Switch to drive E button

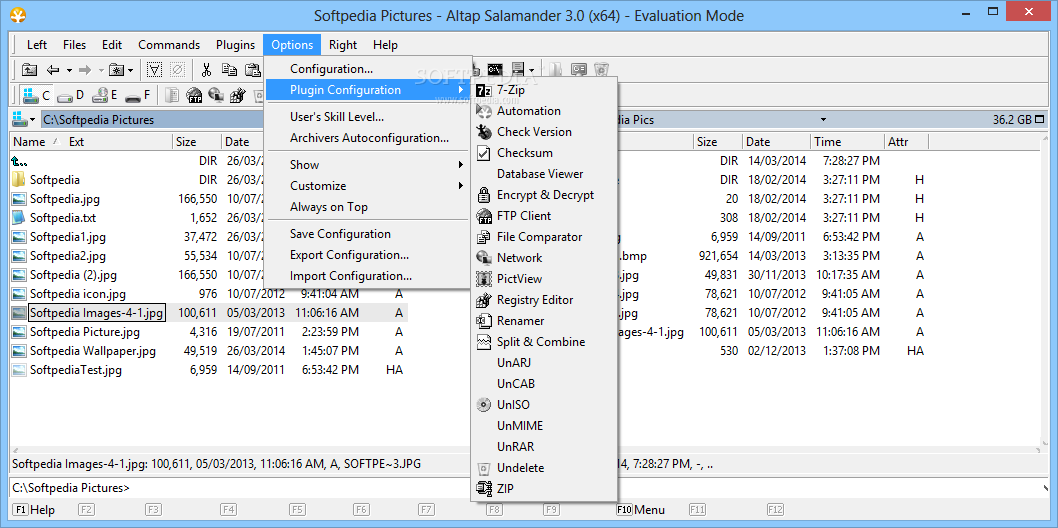coord(105,95)
